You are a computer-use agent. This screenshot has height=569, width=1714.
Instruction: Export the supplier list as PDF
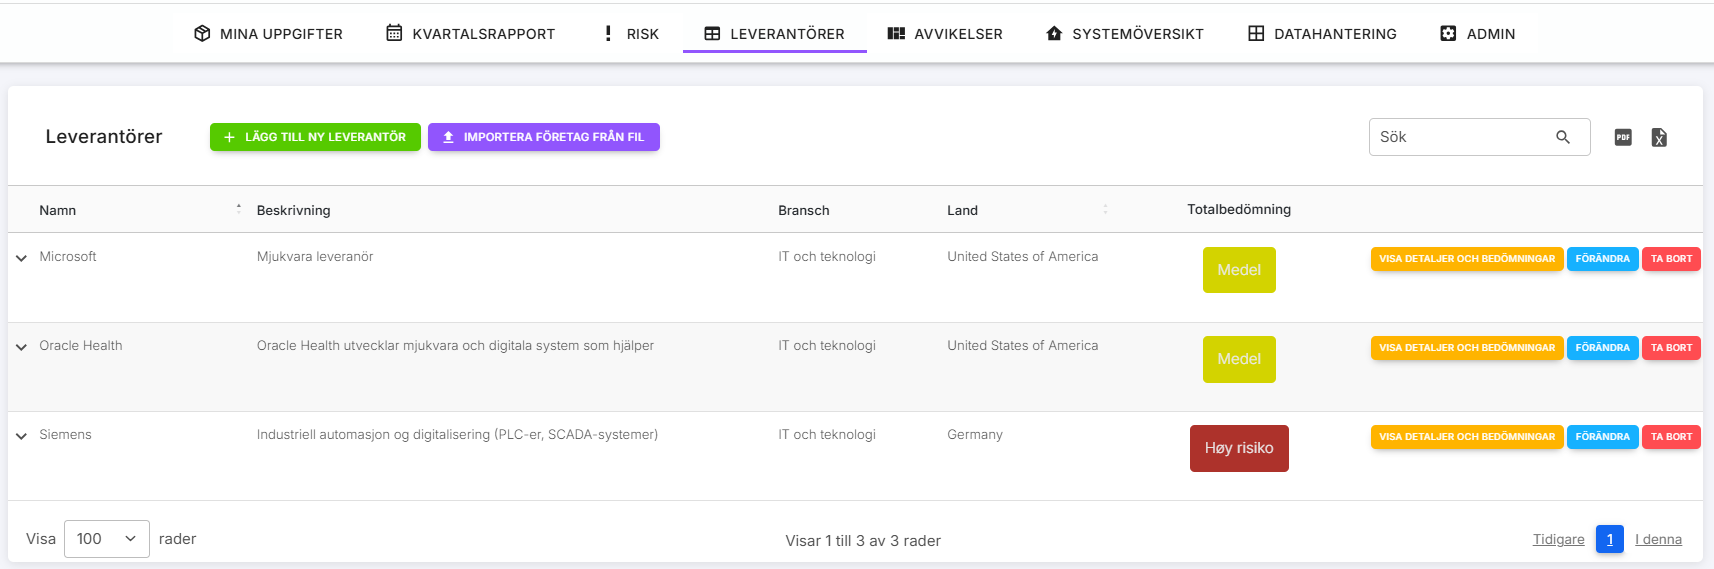coord(1622,137)
